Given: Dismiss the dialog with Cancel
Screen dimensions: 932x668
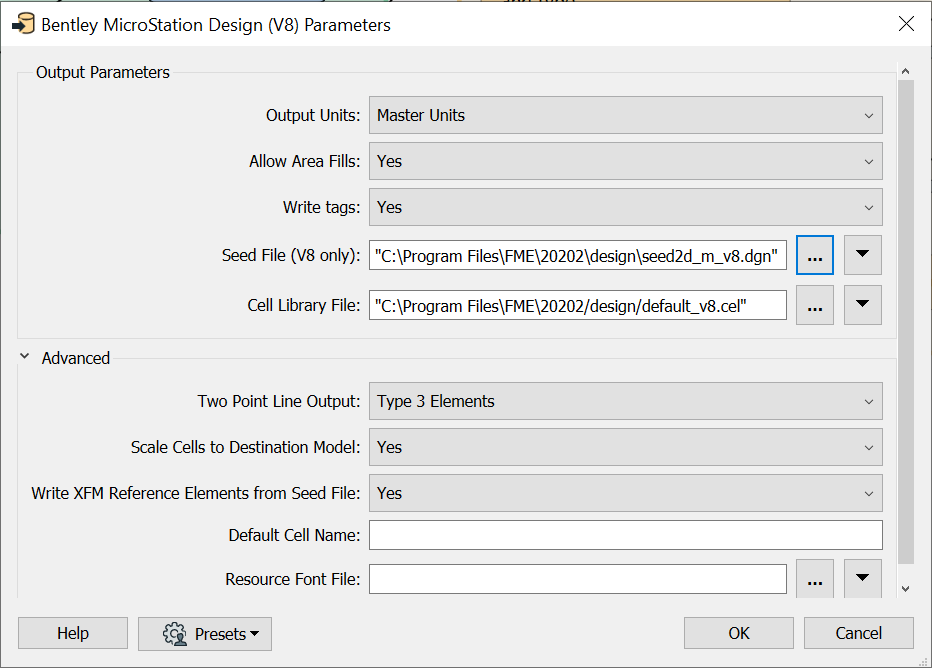Looking at the screenshot, I should (x=858, y=633).
